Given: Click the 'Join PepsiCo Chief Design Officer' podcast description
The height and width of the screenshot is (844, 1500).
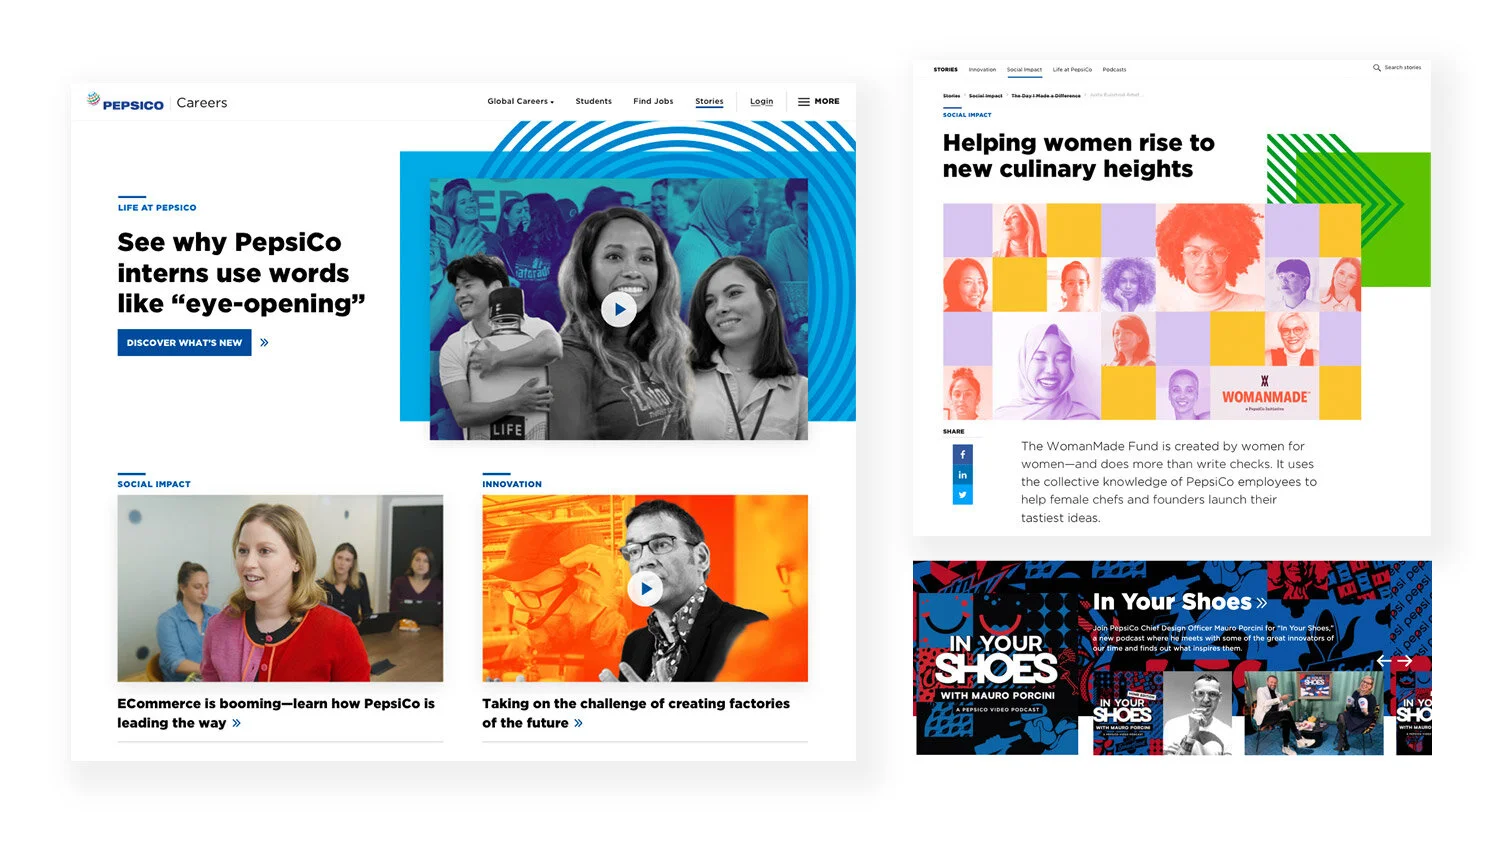Looking at the screenshot, I should click(1213, 638).
